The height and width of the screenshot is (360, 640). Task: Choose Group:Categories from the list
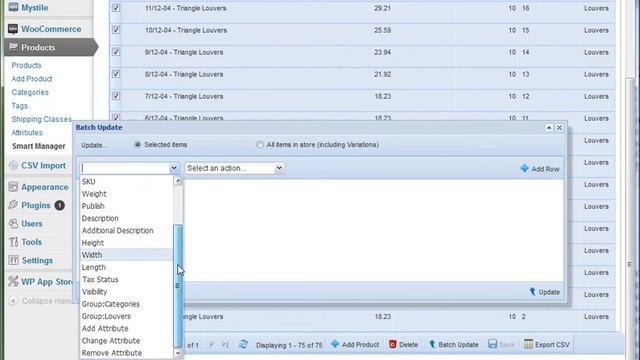click(126, 304)
